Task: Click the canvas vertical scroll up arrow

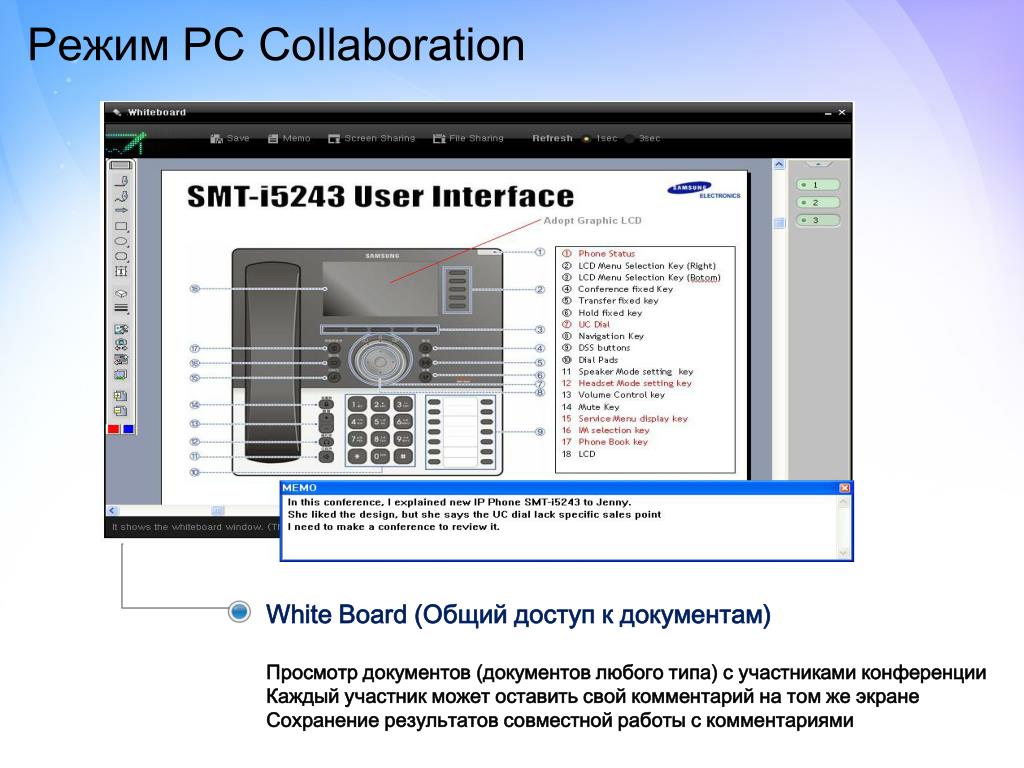Action: coord(778,165)
